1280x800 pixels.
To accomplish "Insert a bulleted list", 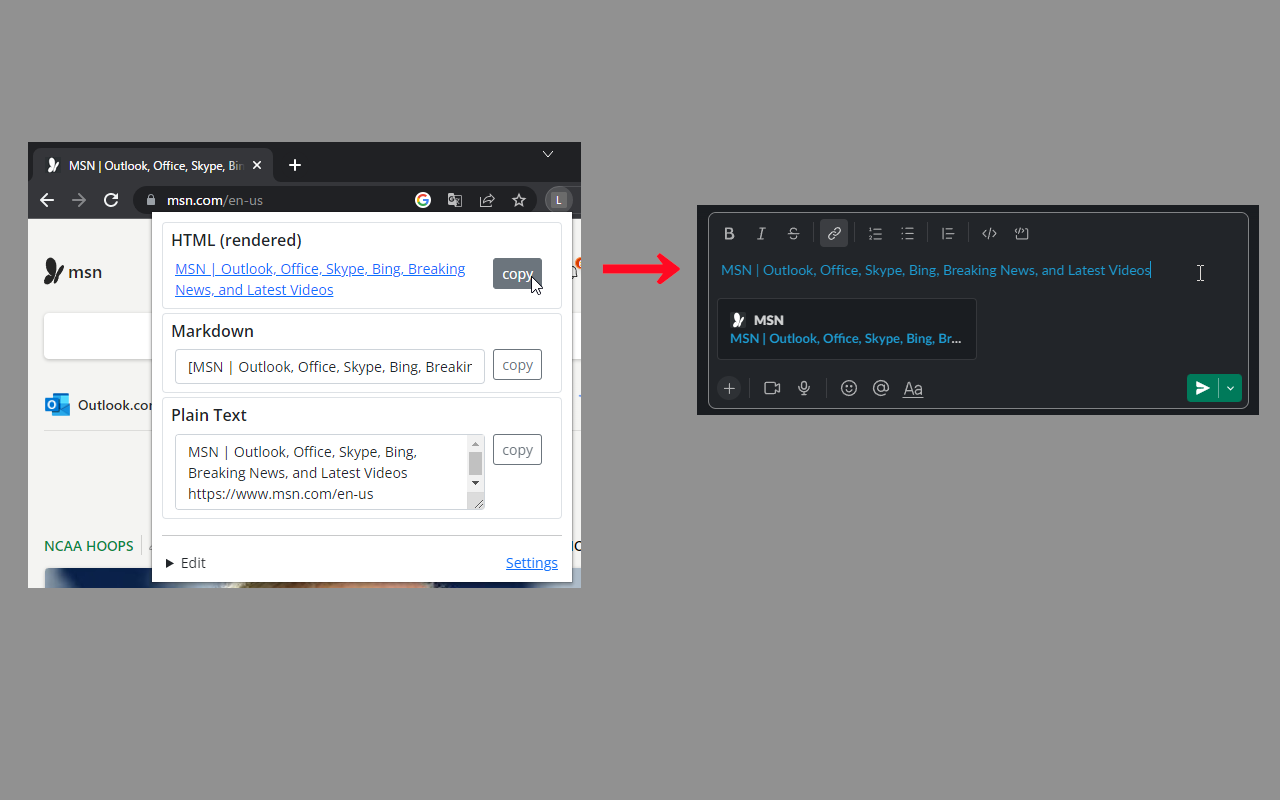I will (x=907, y=233).
